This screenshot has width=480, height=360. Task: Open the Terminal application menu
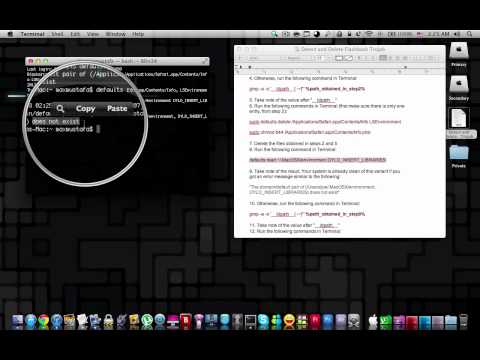pyautogui.click(x=32, y=34)
